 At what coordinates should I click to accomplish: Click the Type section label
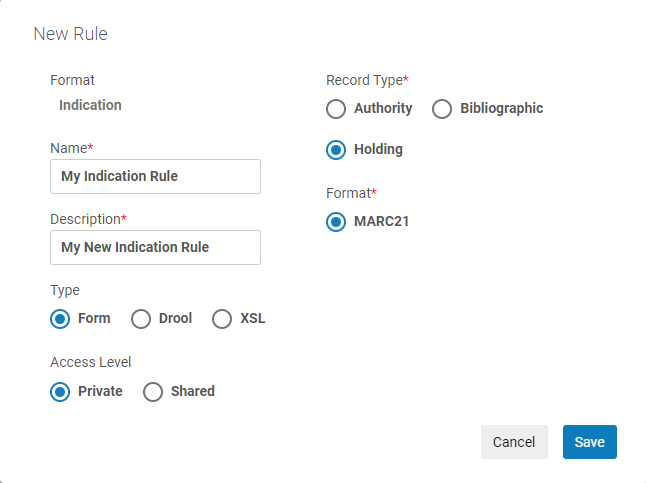pyautogui.click(x=65, y=290)
